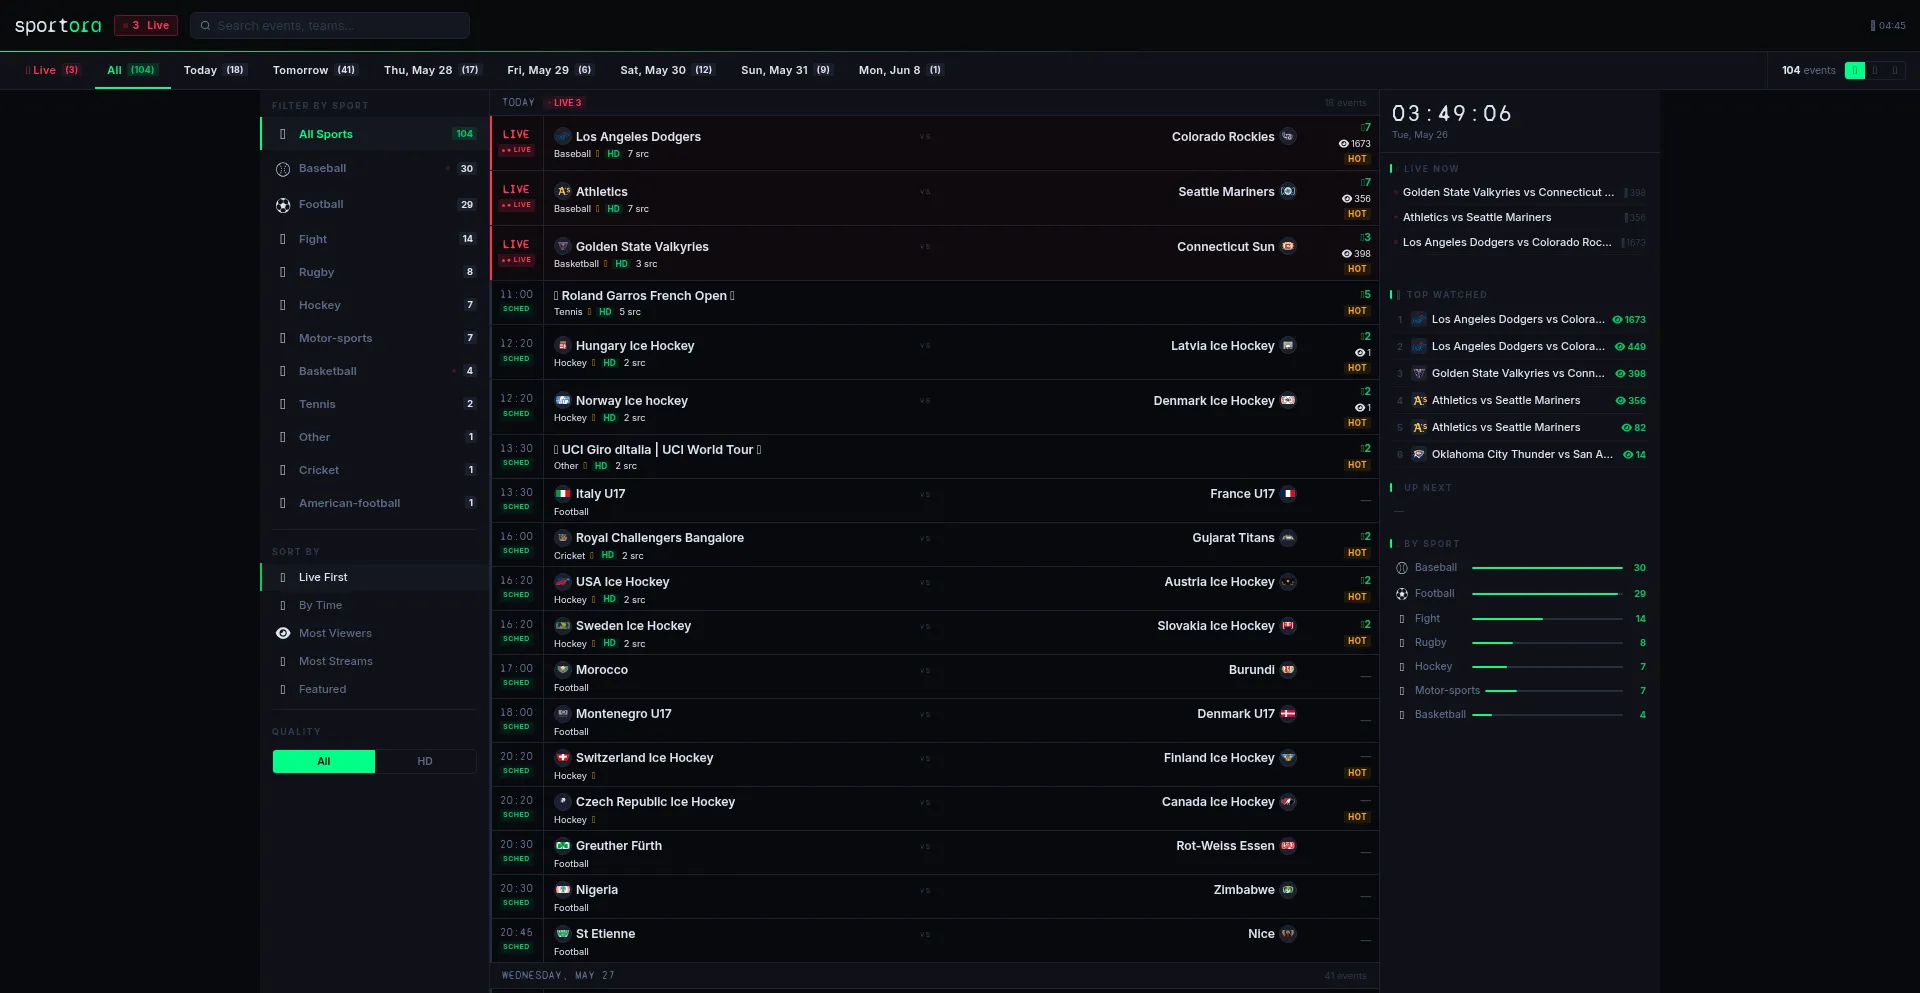The height and width of the screenshot is (993, 1920).
Task: Filter events by Fight
Action: 375,239
